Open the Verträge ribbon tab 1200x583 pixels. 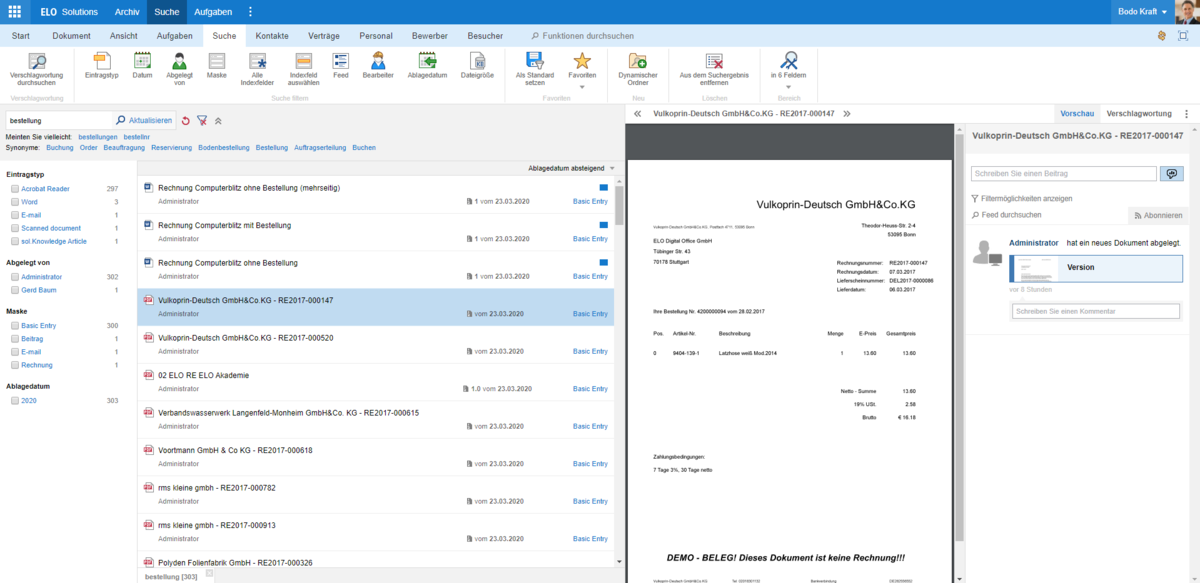324,36
